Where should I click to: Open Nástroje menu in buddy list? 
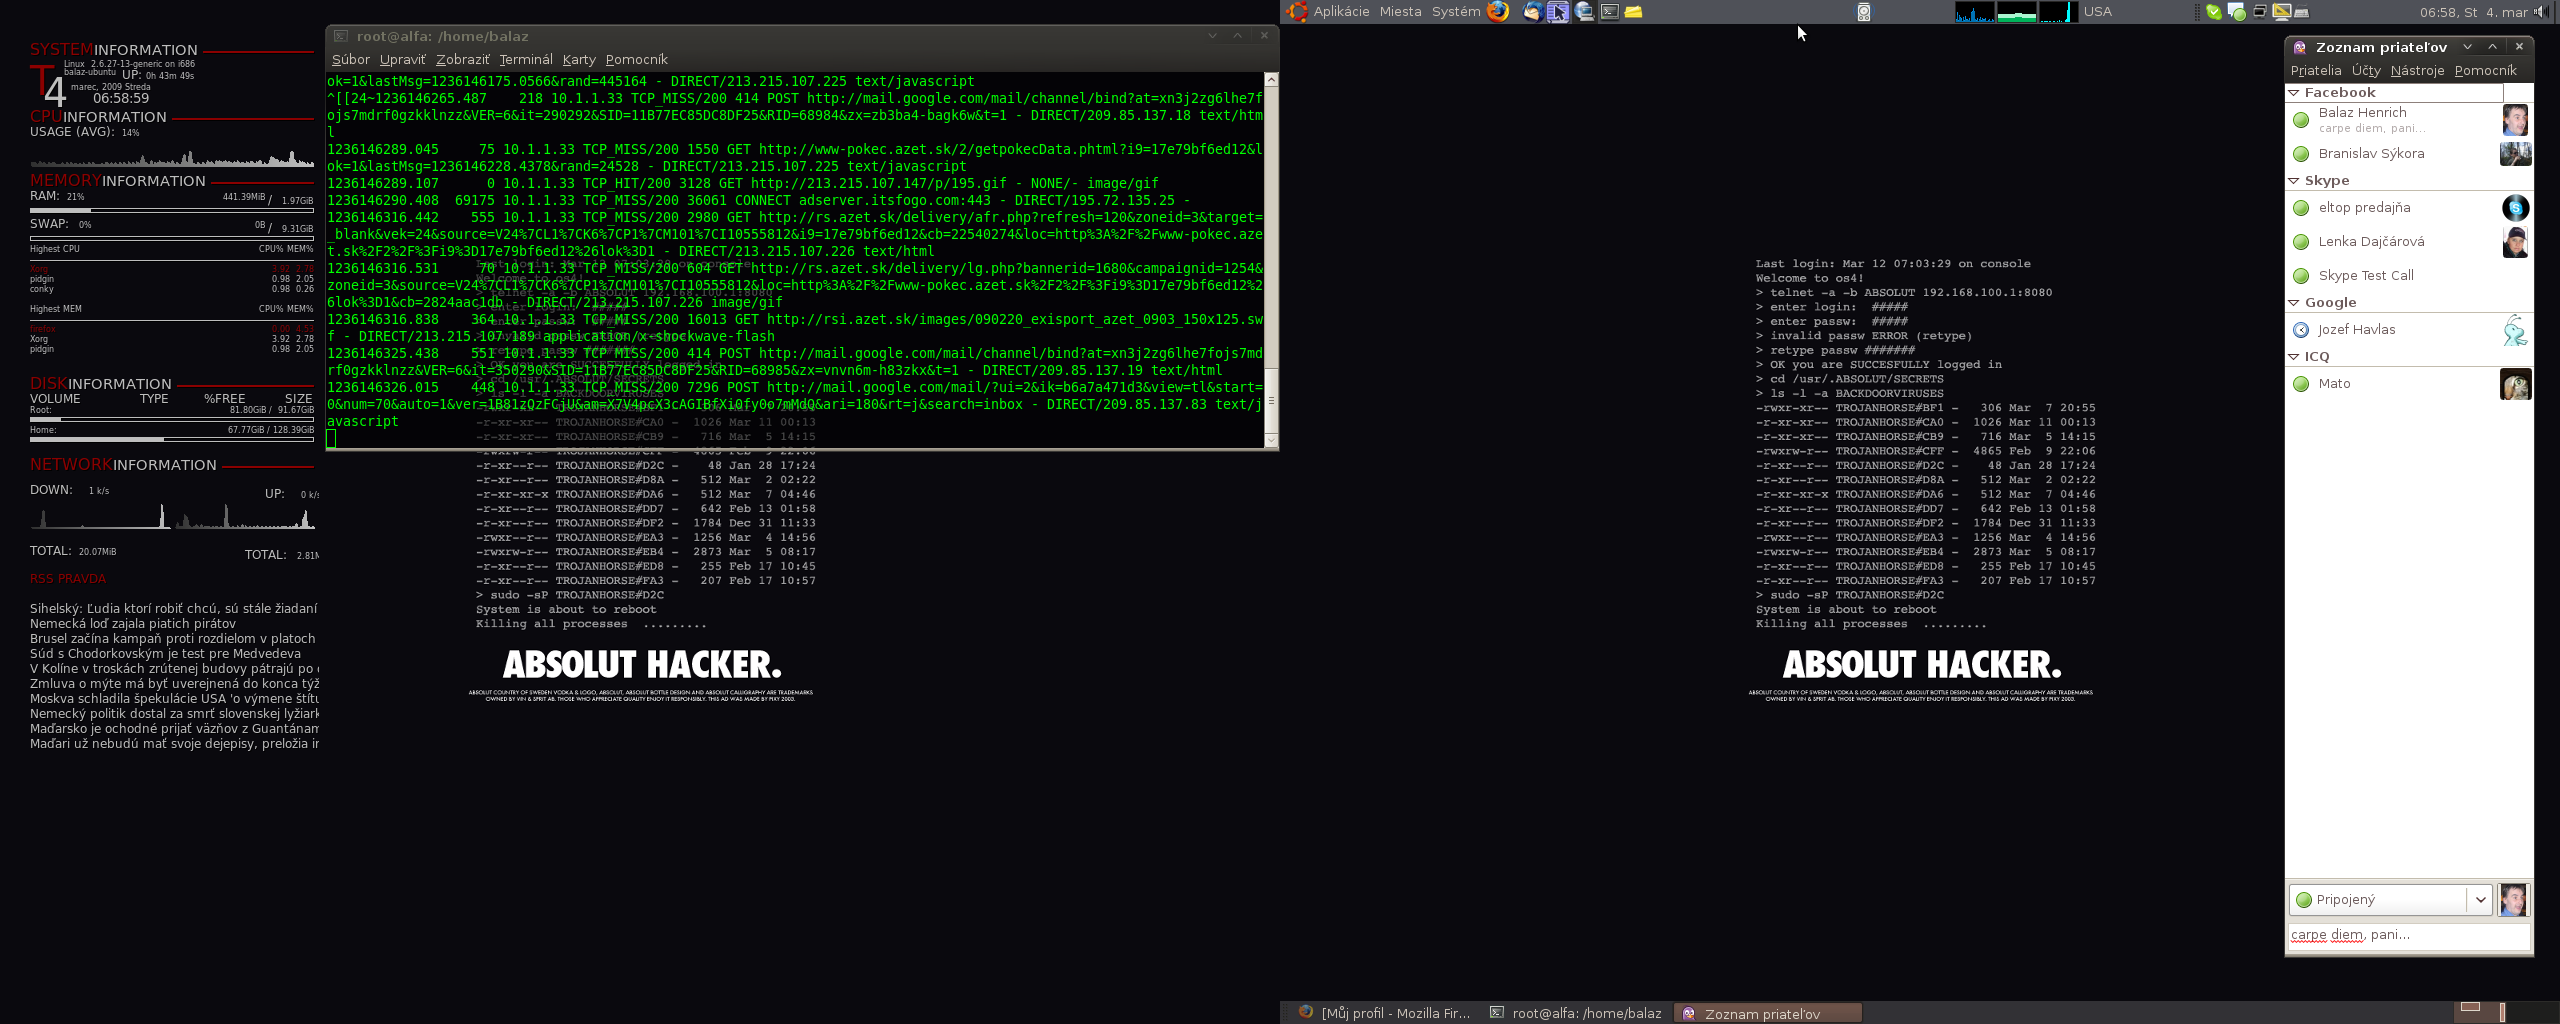[2418, 71]
